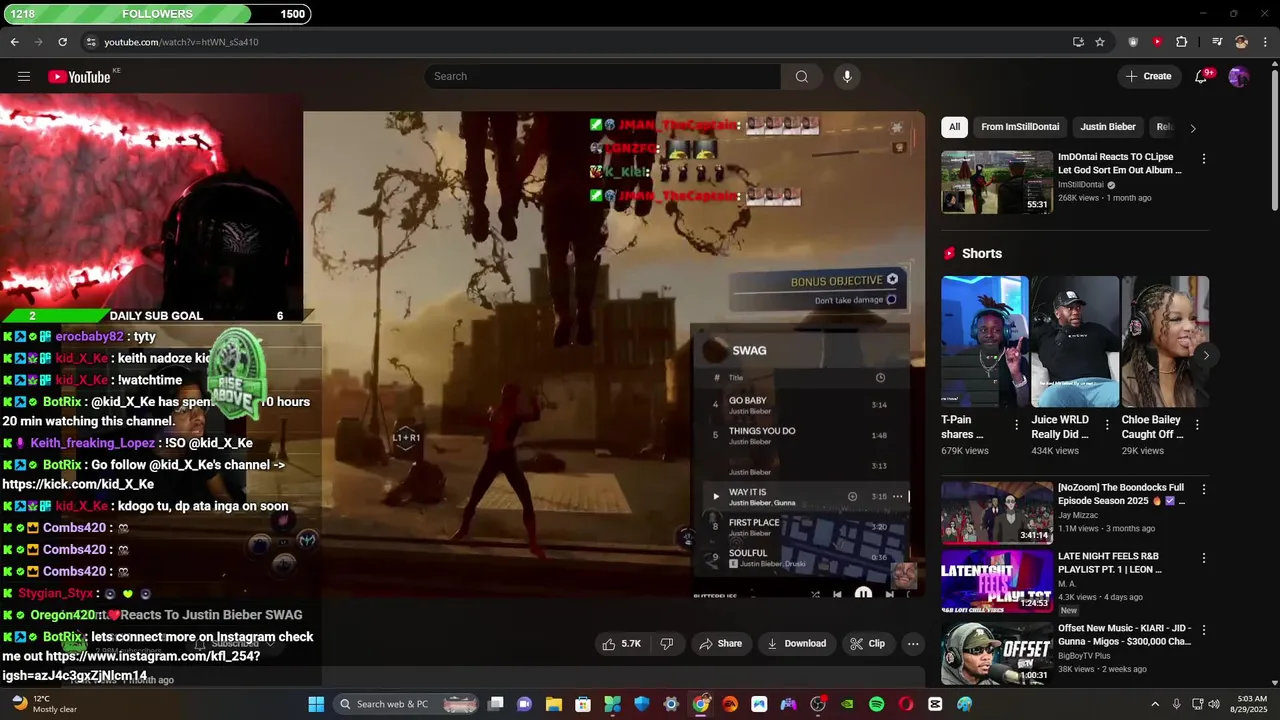Start voice search with the microphone

coord(847,76)
